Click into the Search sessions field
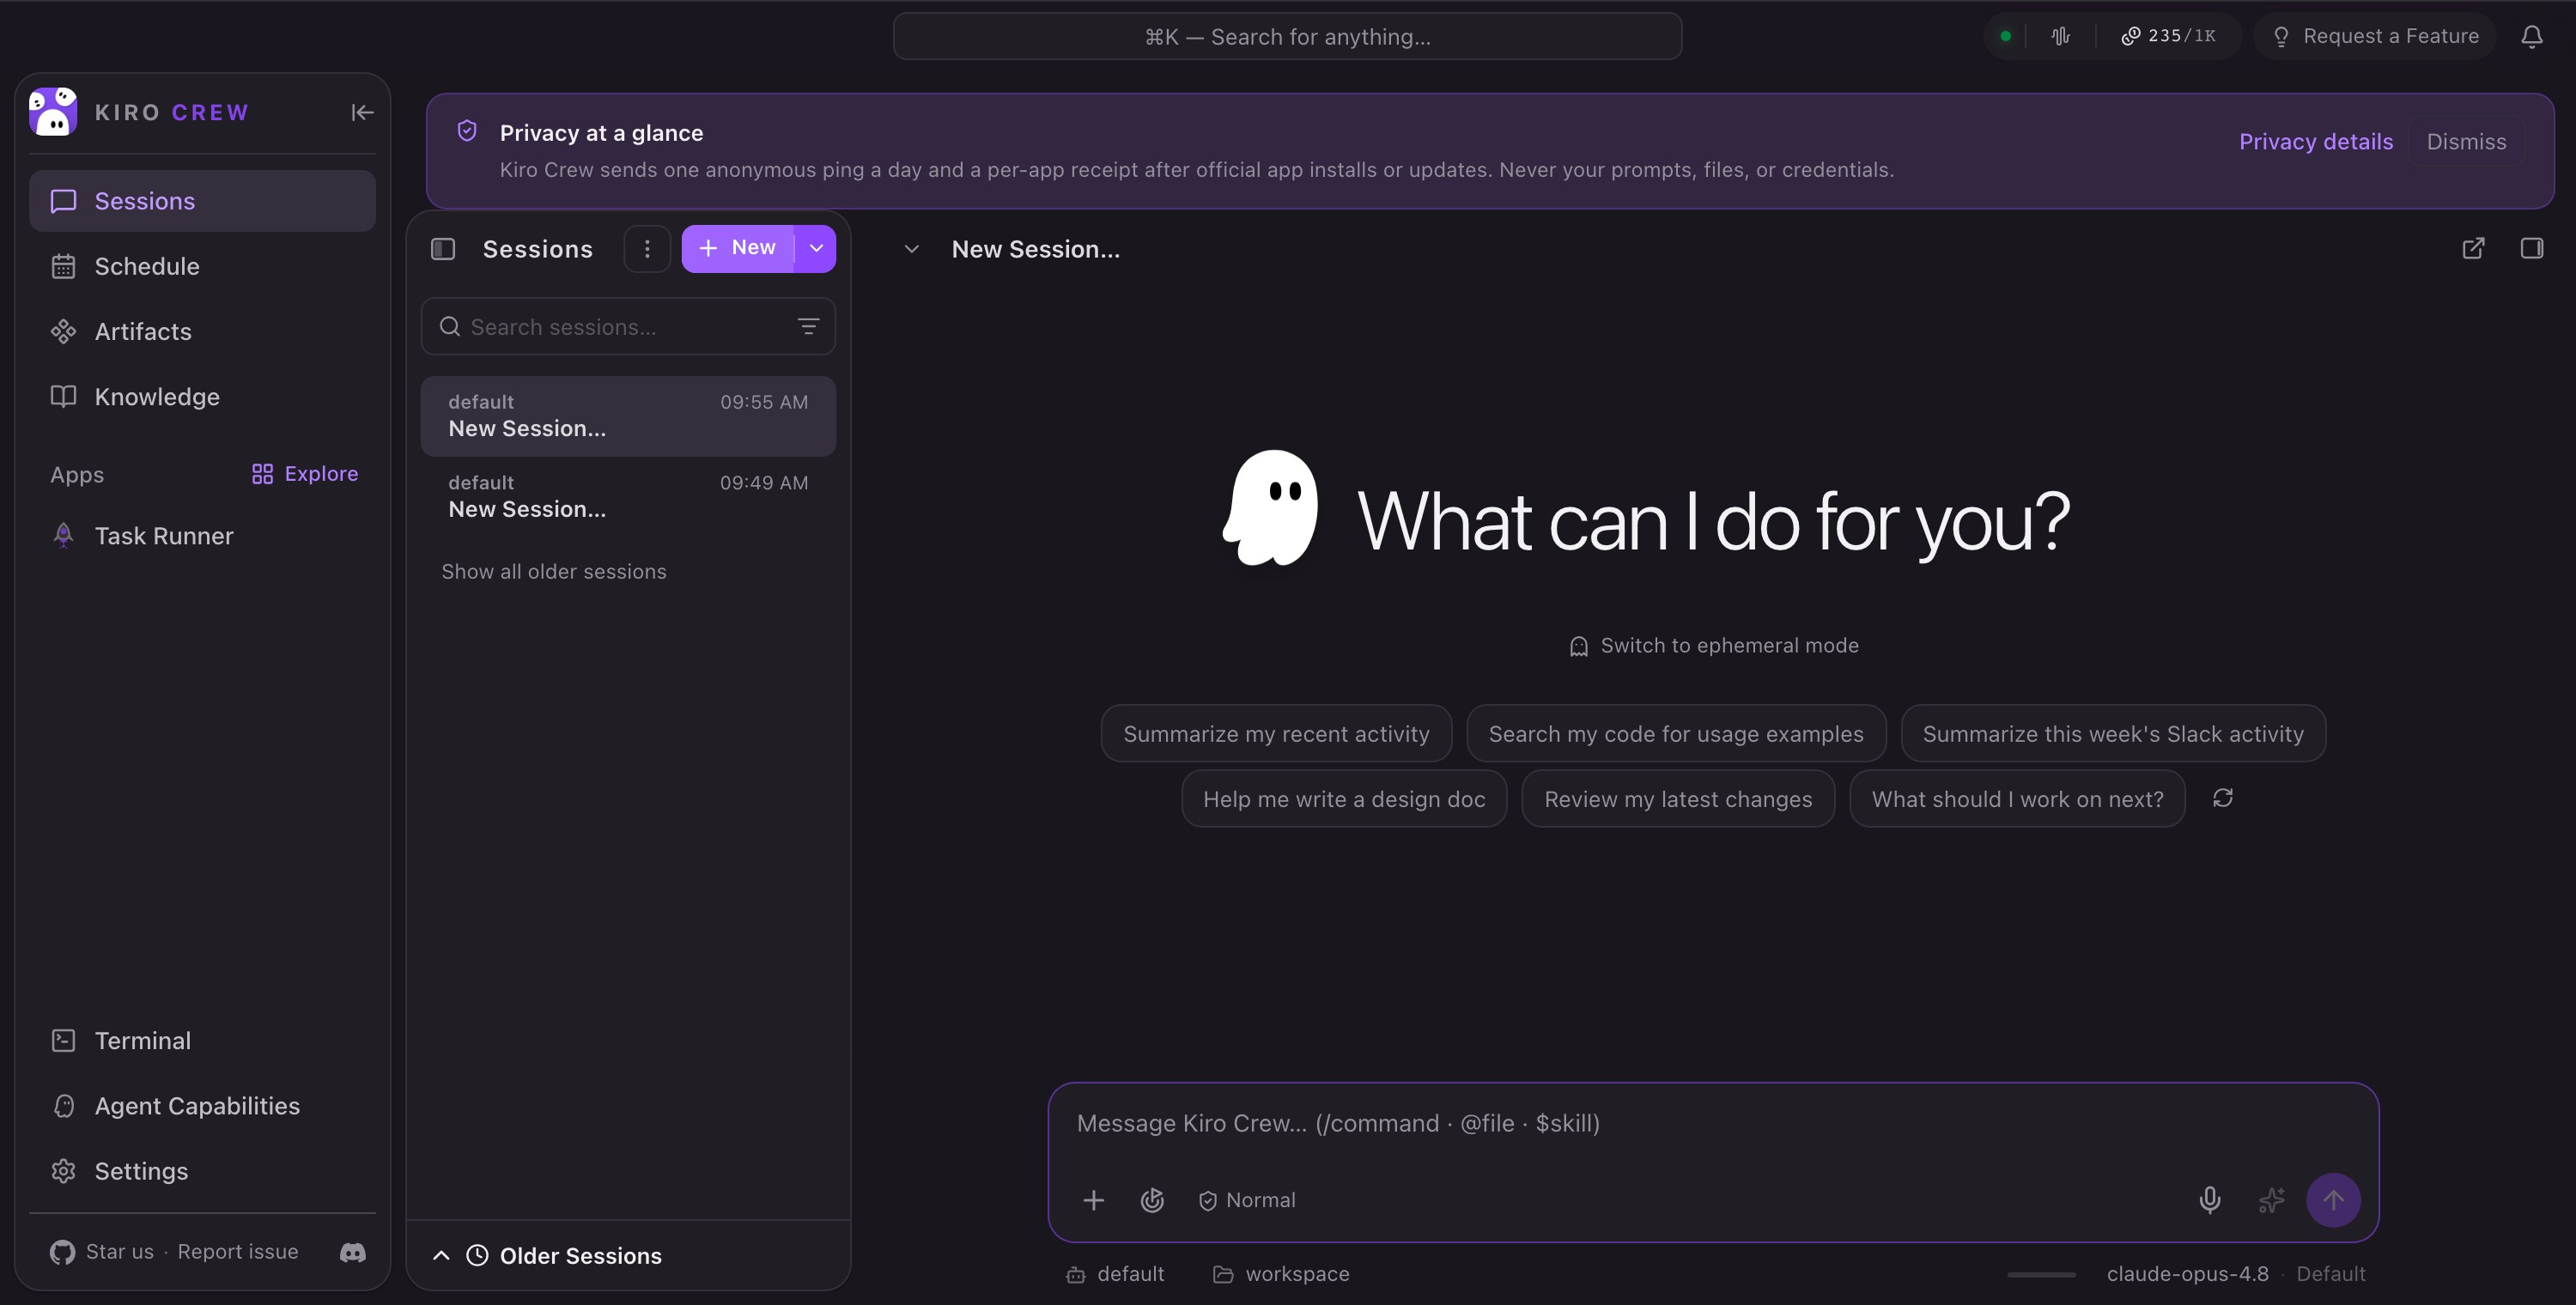Screen dimensions: 2576x1305 click(x=628, y=326)
